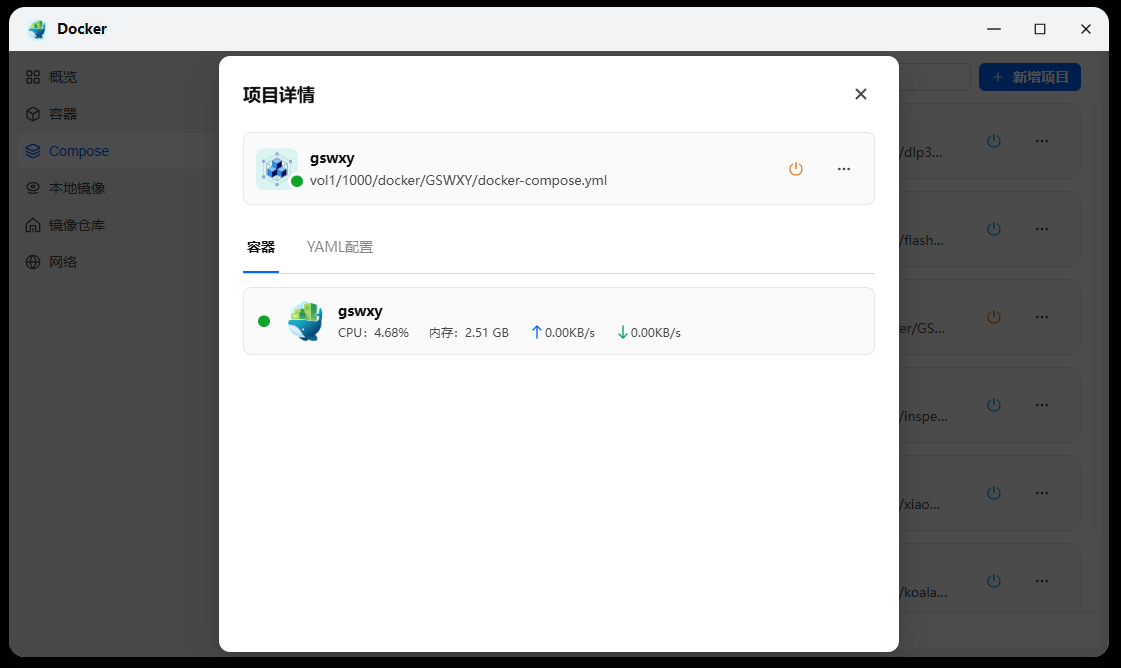Open the three-dot menu in gswxy project card
Viewport: 1121px width, 668px height.
[844, 169]
